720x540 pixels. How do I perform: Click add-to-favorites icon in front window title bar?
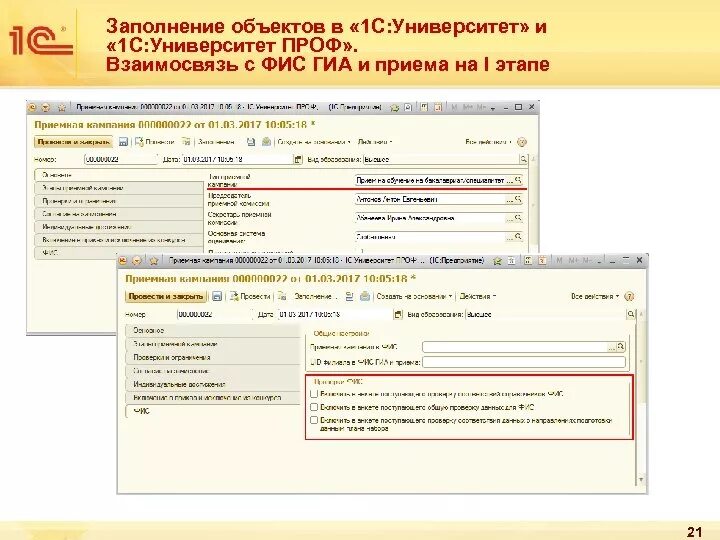(x=497, y=261)
